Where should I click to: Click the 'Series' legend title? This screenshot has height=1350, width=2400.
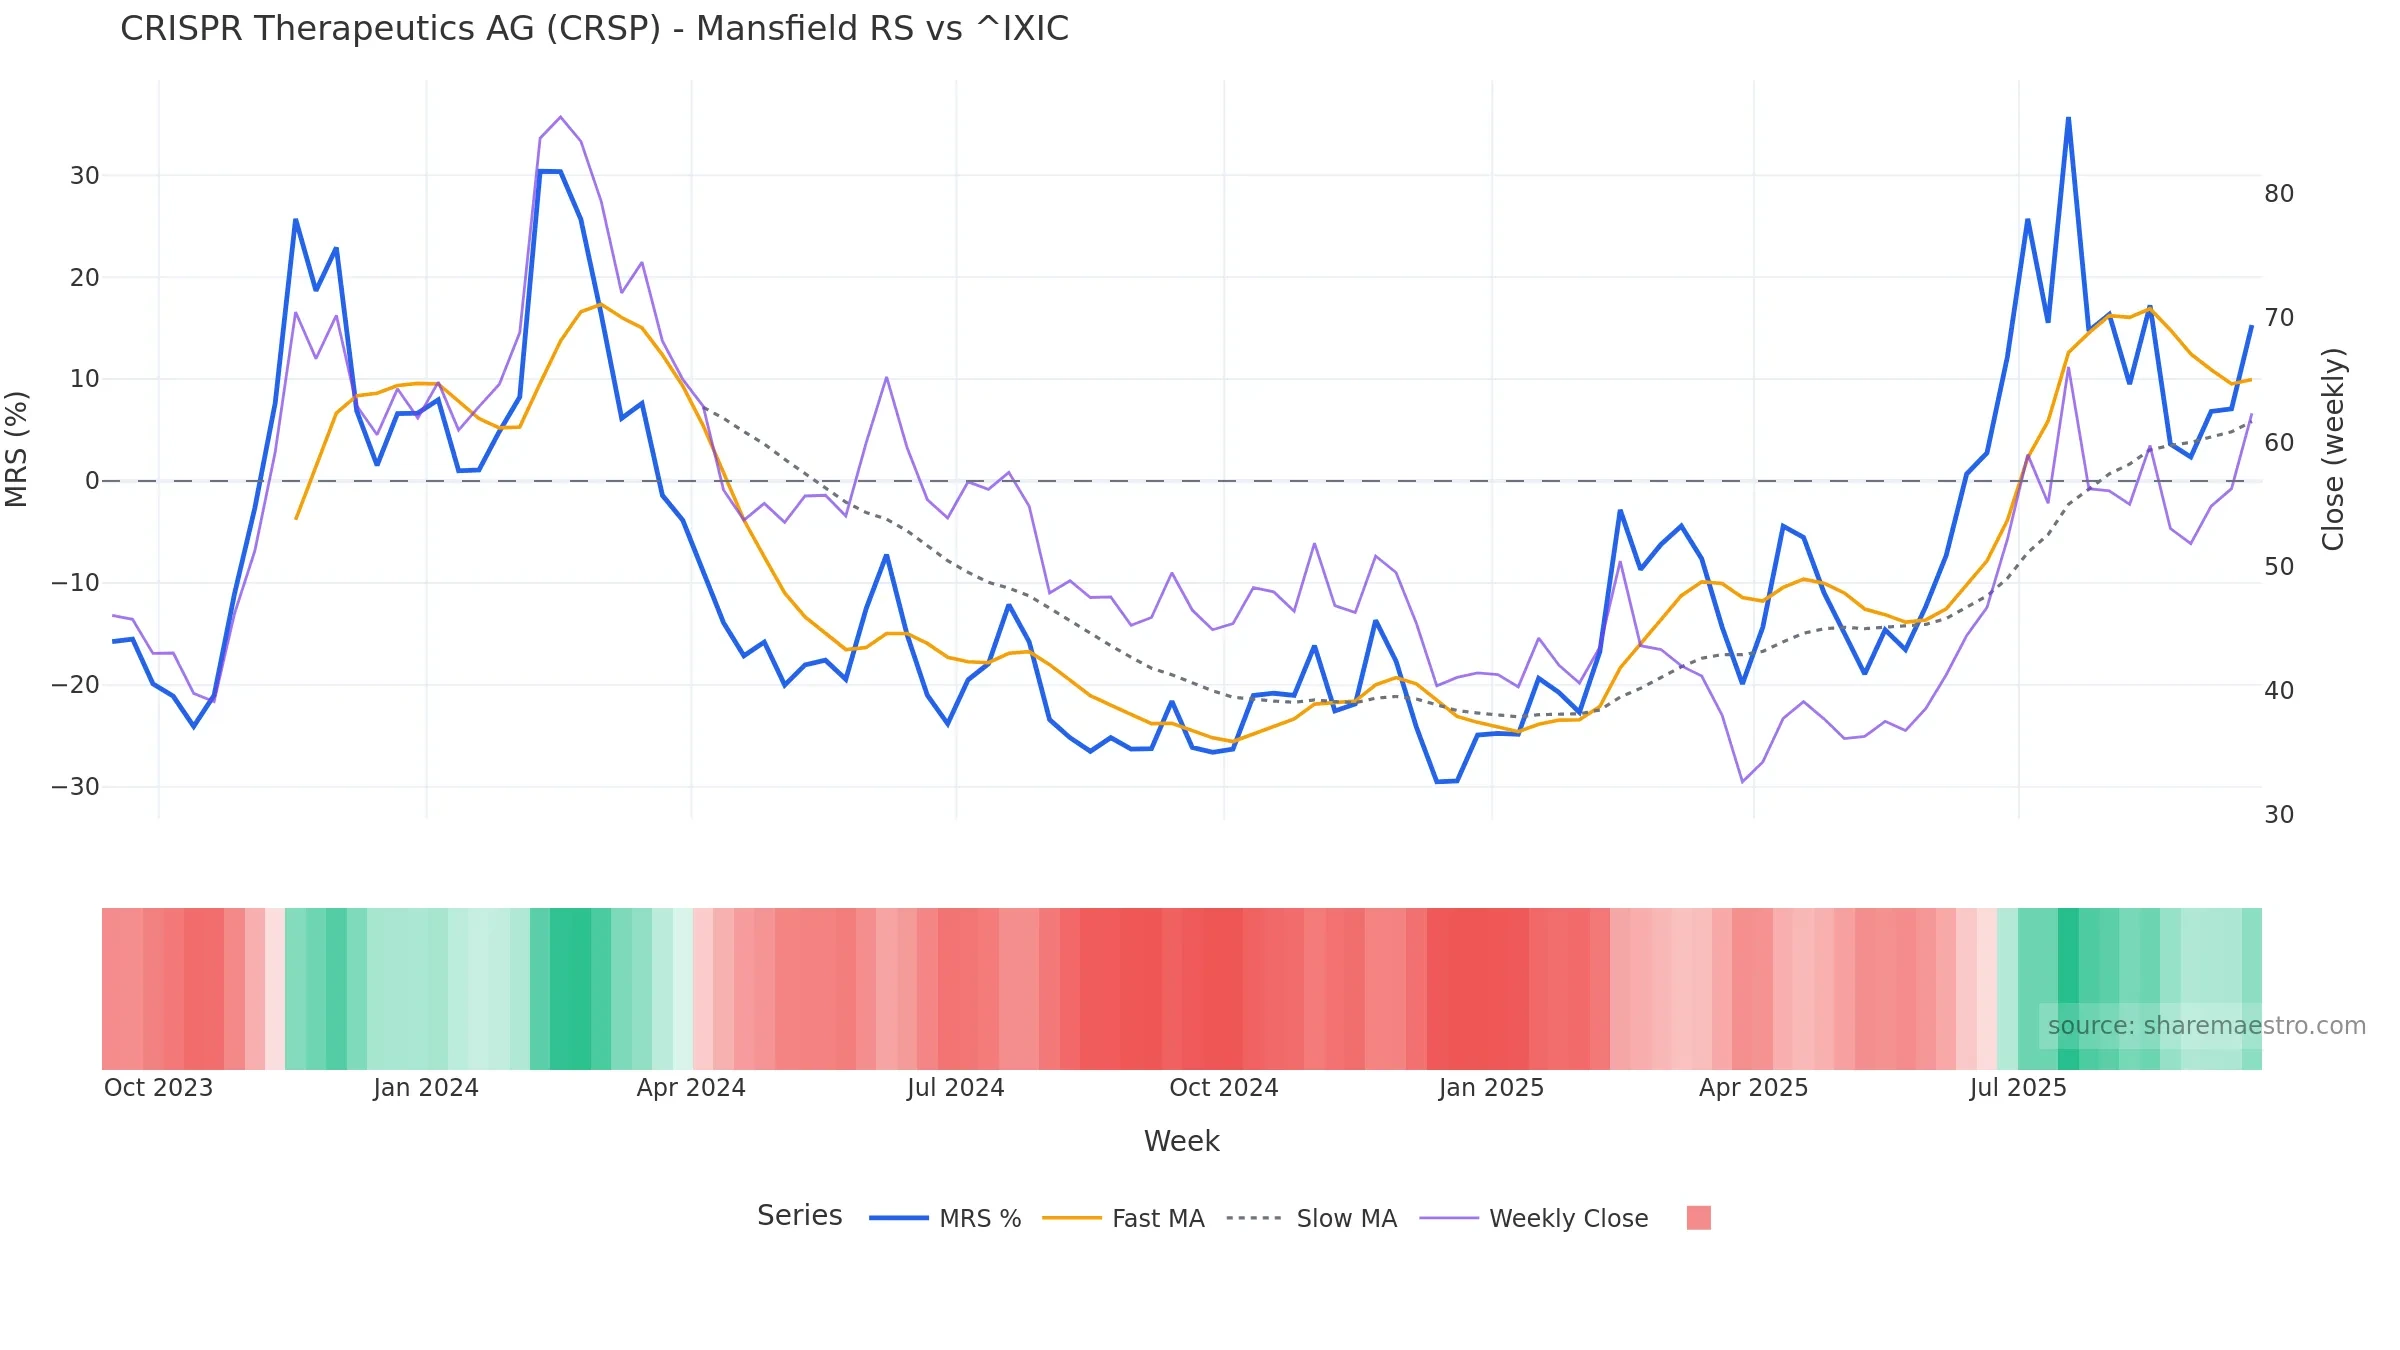point(799,1215)
